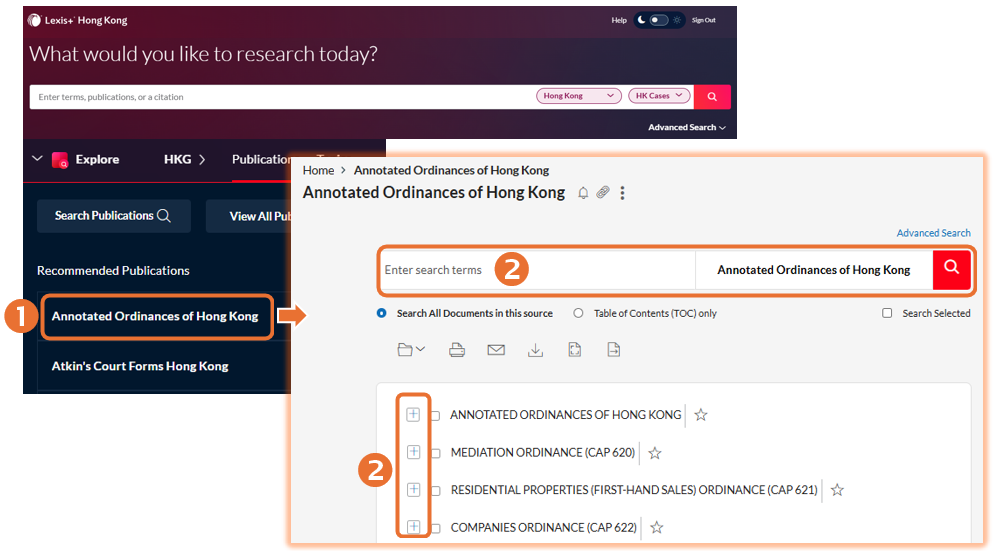Click the printer icon in the toolbar
The width and height of the screenshot is (997, 551).
click(457, 350)
